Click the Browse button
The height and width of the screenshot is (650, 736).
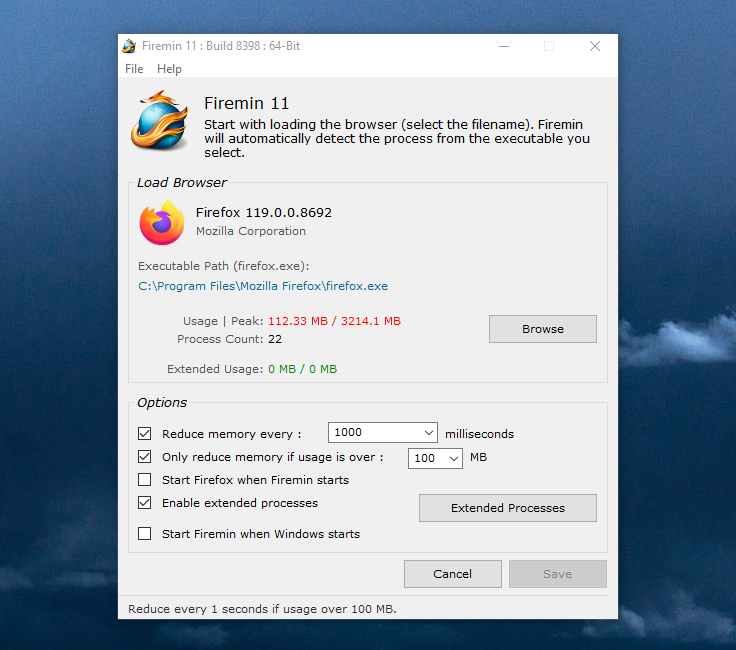point(543,329)
